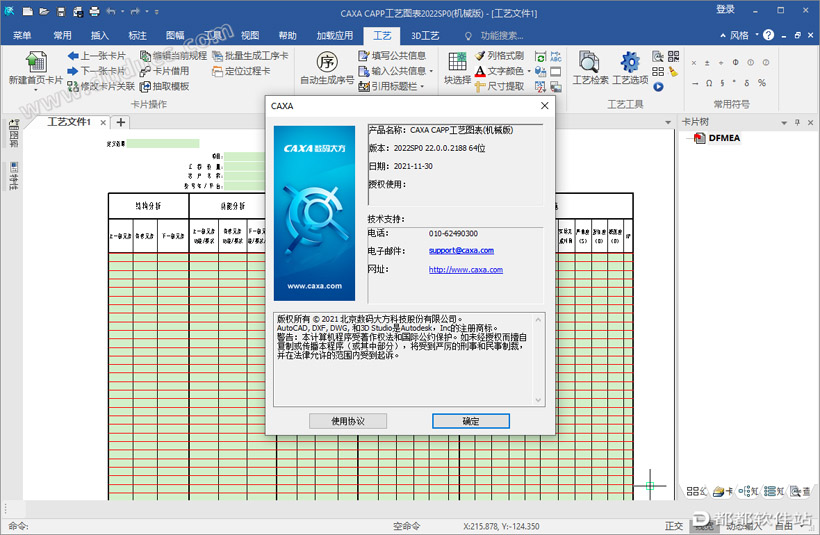Select DFMEA node in 卡片树 panel
The width and height of the screenshot is (820, 535).
tap(724, 138)
